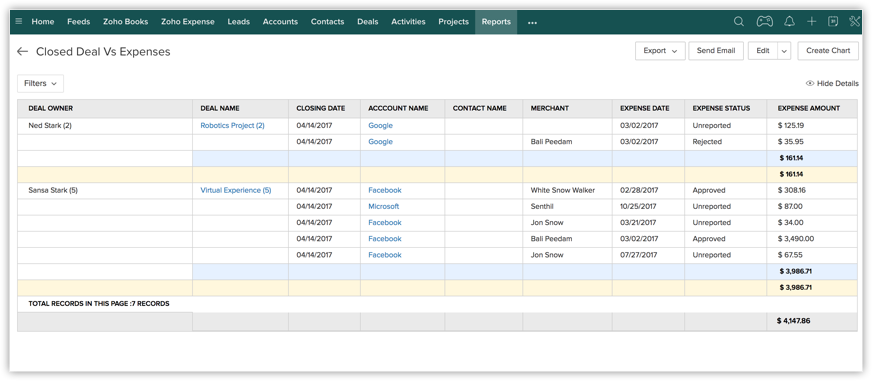
Task: Open the Microsoft account link
Action: [384, 206]
